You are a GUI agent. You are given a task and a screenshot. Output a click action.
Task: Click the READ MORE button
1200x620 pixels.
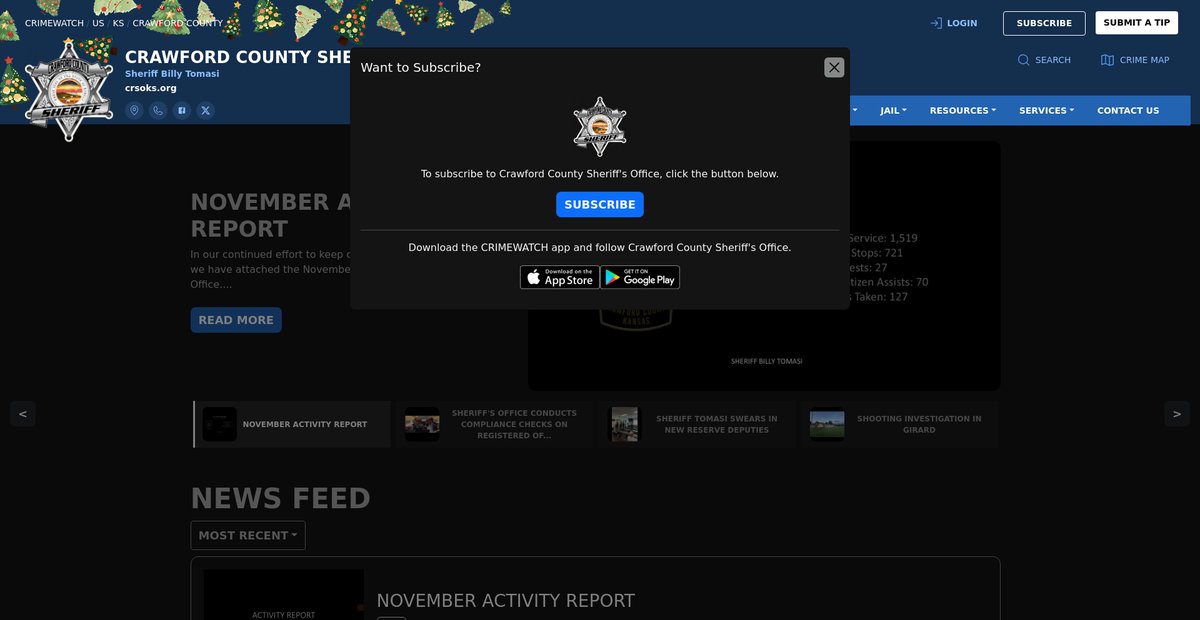[236, 320]
